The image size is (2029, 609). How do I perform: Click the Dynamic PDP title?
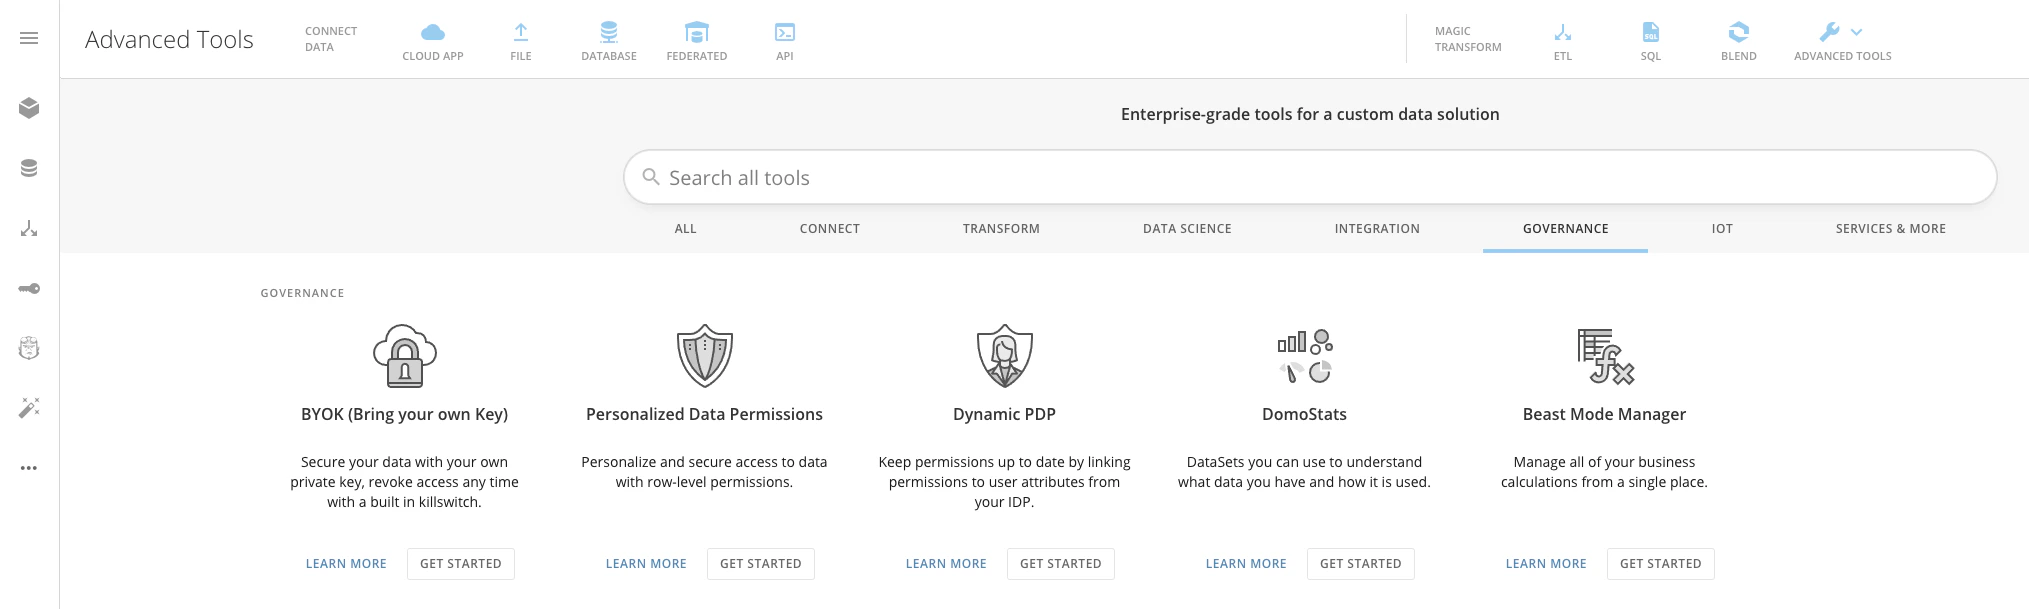[x=1005, y=414]
